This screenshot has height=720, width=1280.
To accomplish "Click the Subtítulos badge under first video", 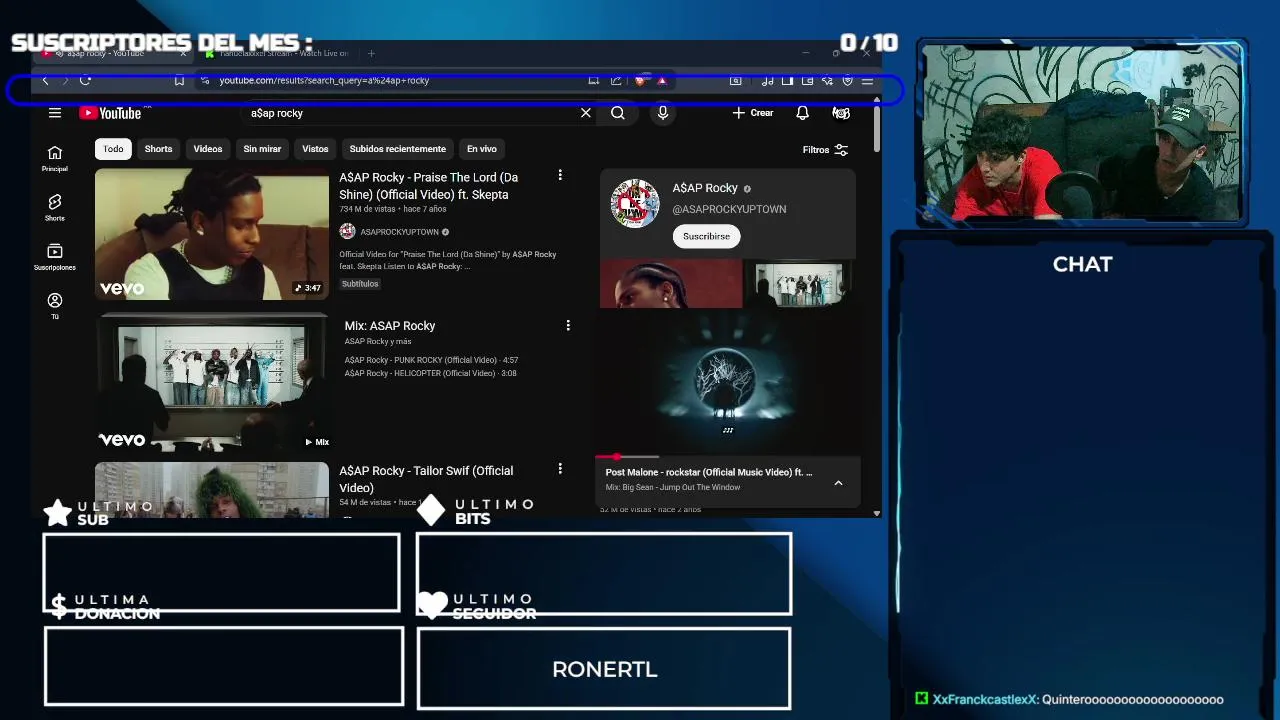I will pos(360,284).
